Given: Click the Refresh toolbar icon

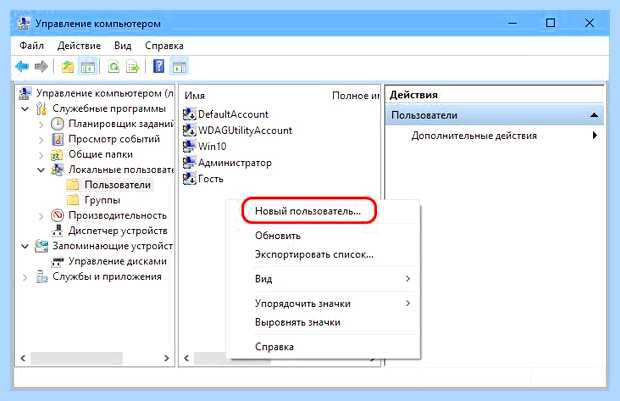Looking at the screenshot, I should (113, 66).
